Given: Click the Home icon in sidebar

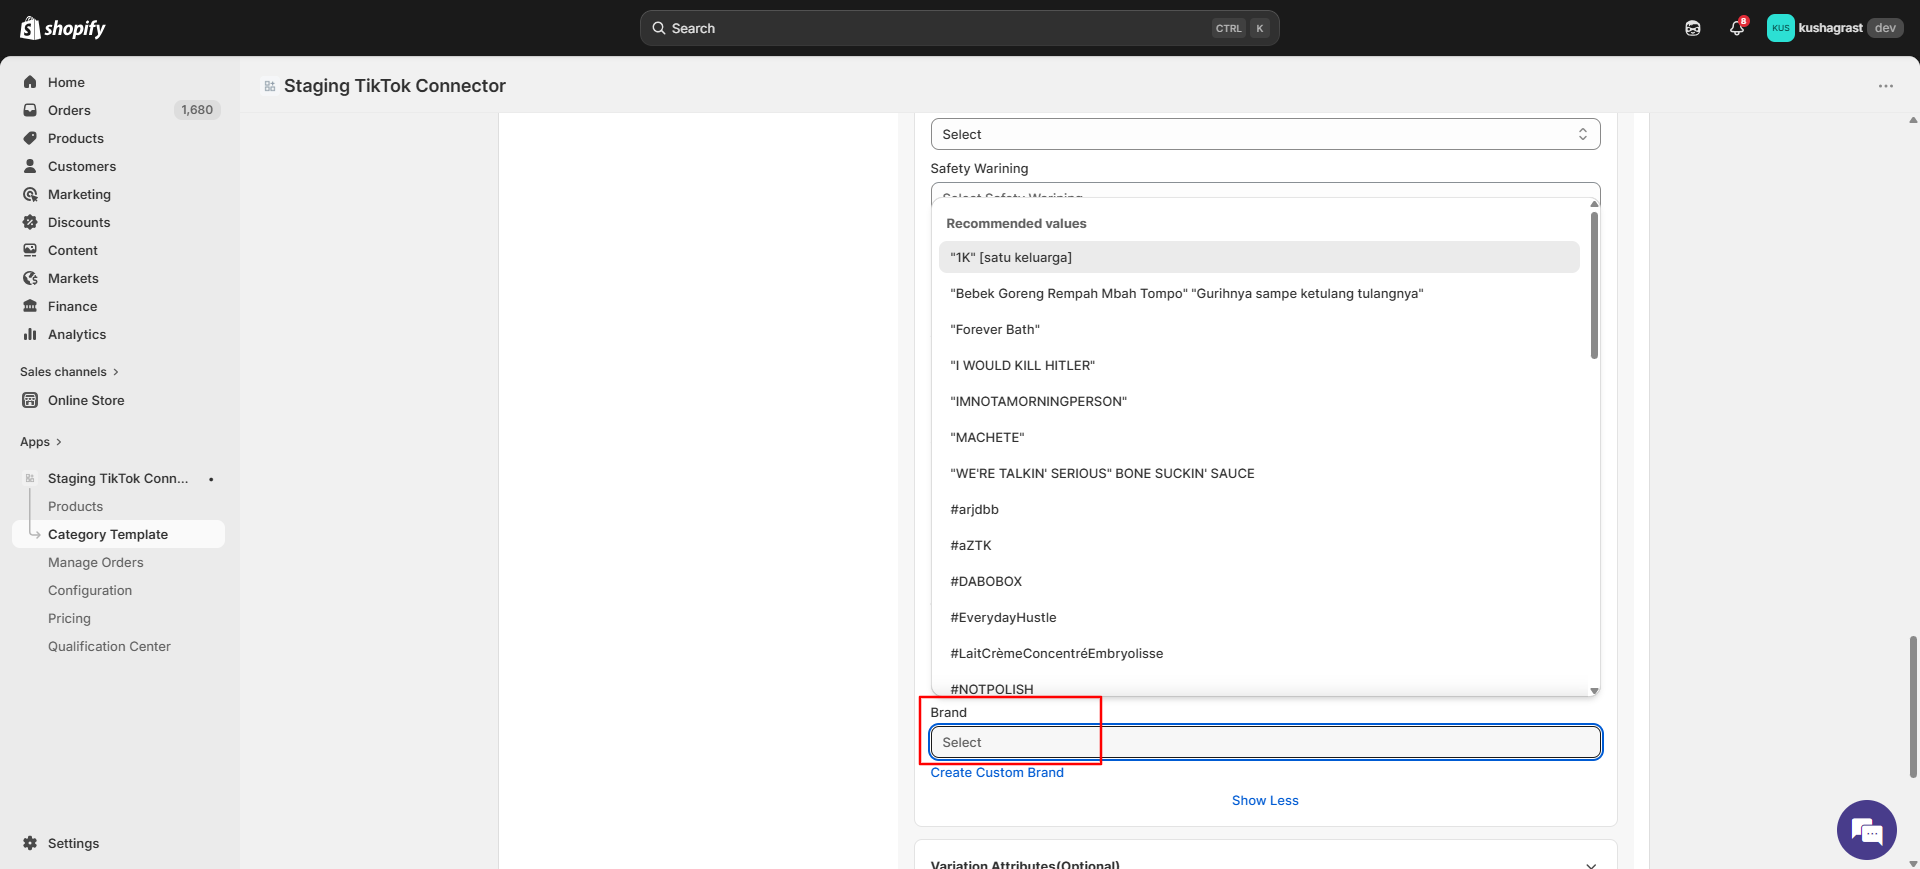Looking at the screenshot, I should pyautogui.click(x=30, y=82).
